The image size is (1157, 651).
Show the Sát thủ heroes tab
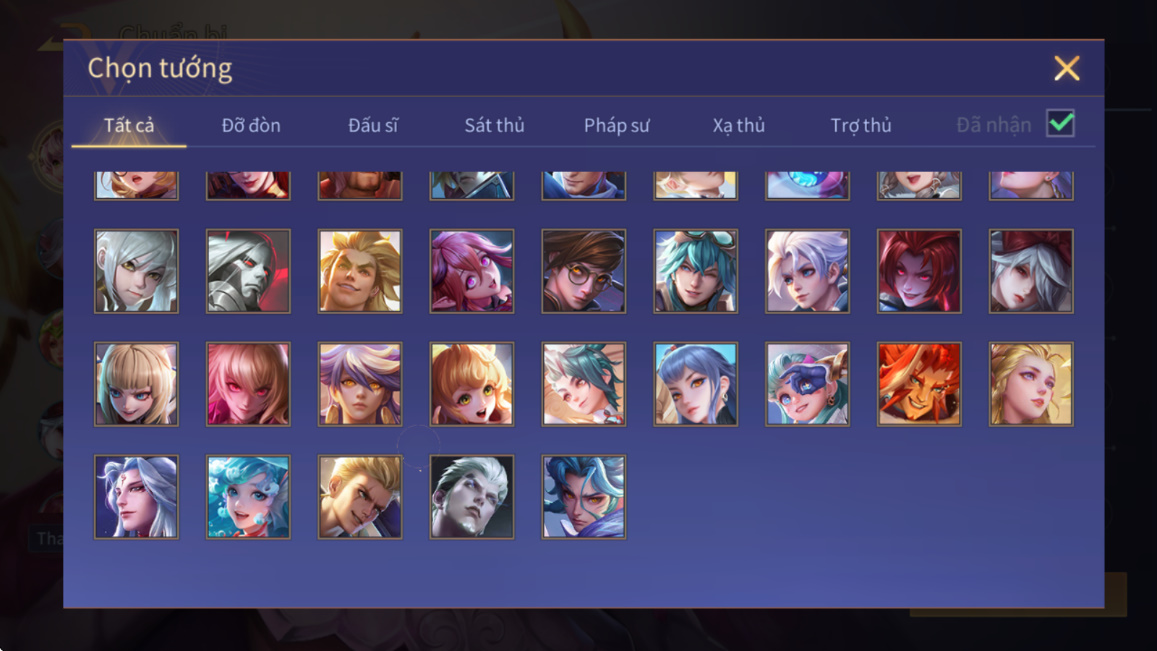coord(494,125)
